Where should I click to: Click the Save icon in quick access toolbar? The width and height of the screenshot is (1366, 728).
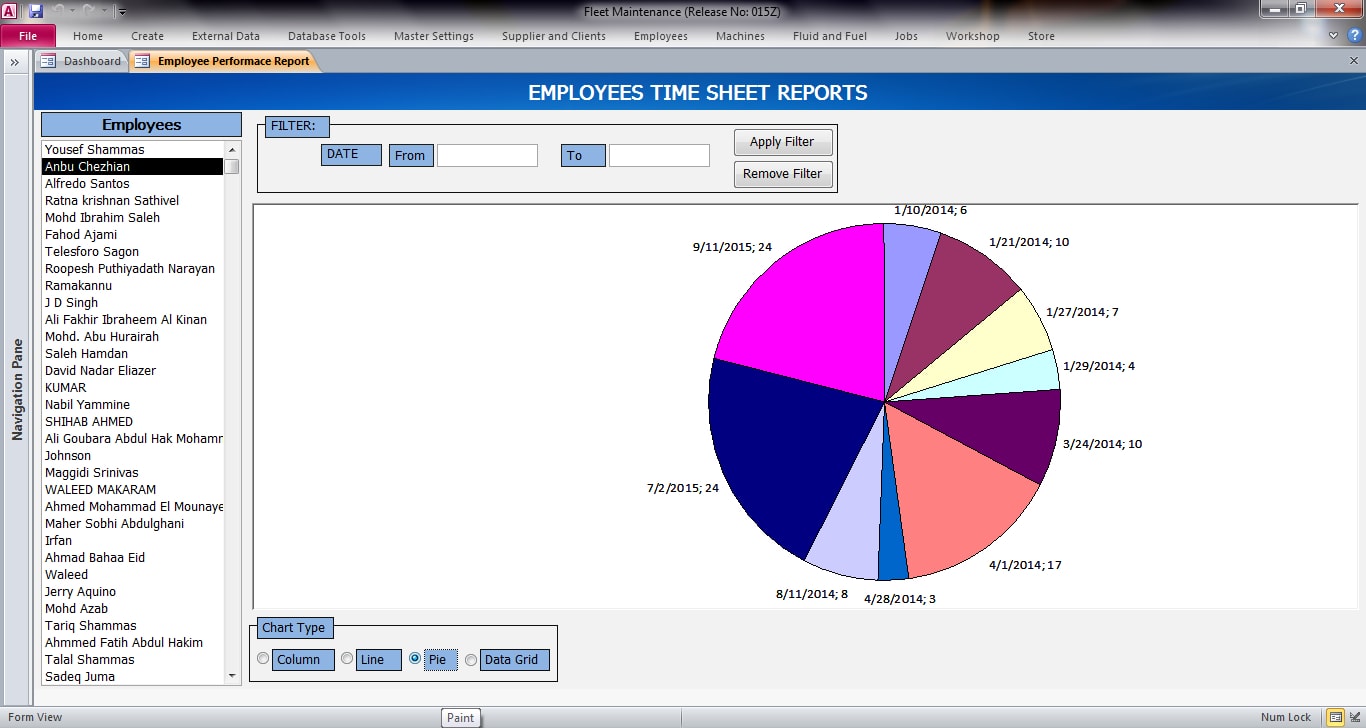point(36,11)
